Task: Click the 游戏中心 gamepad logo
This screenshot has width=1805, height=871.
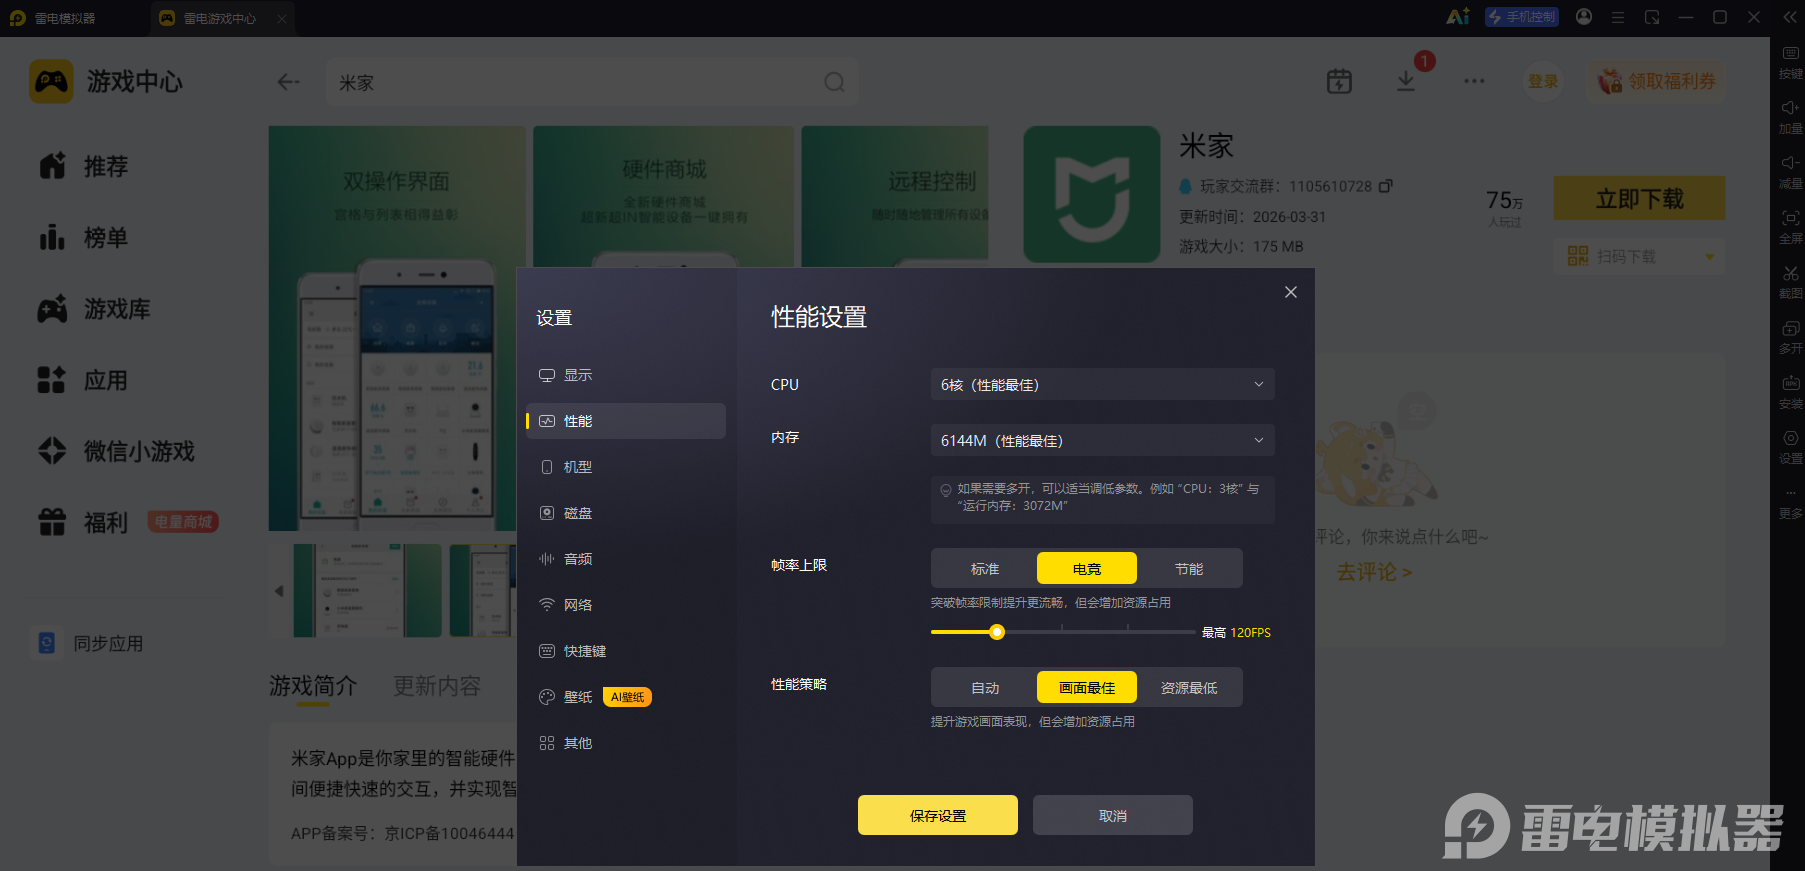Action: (x=51, y=81)
